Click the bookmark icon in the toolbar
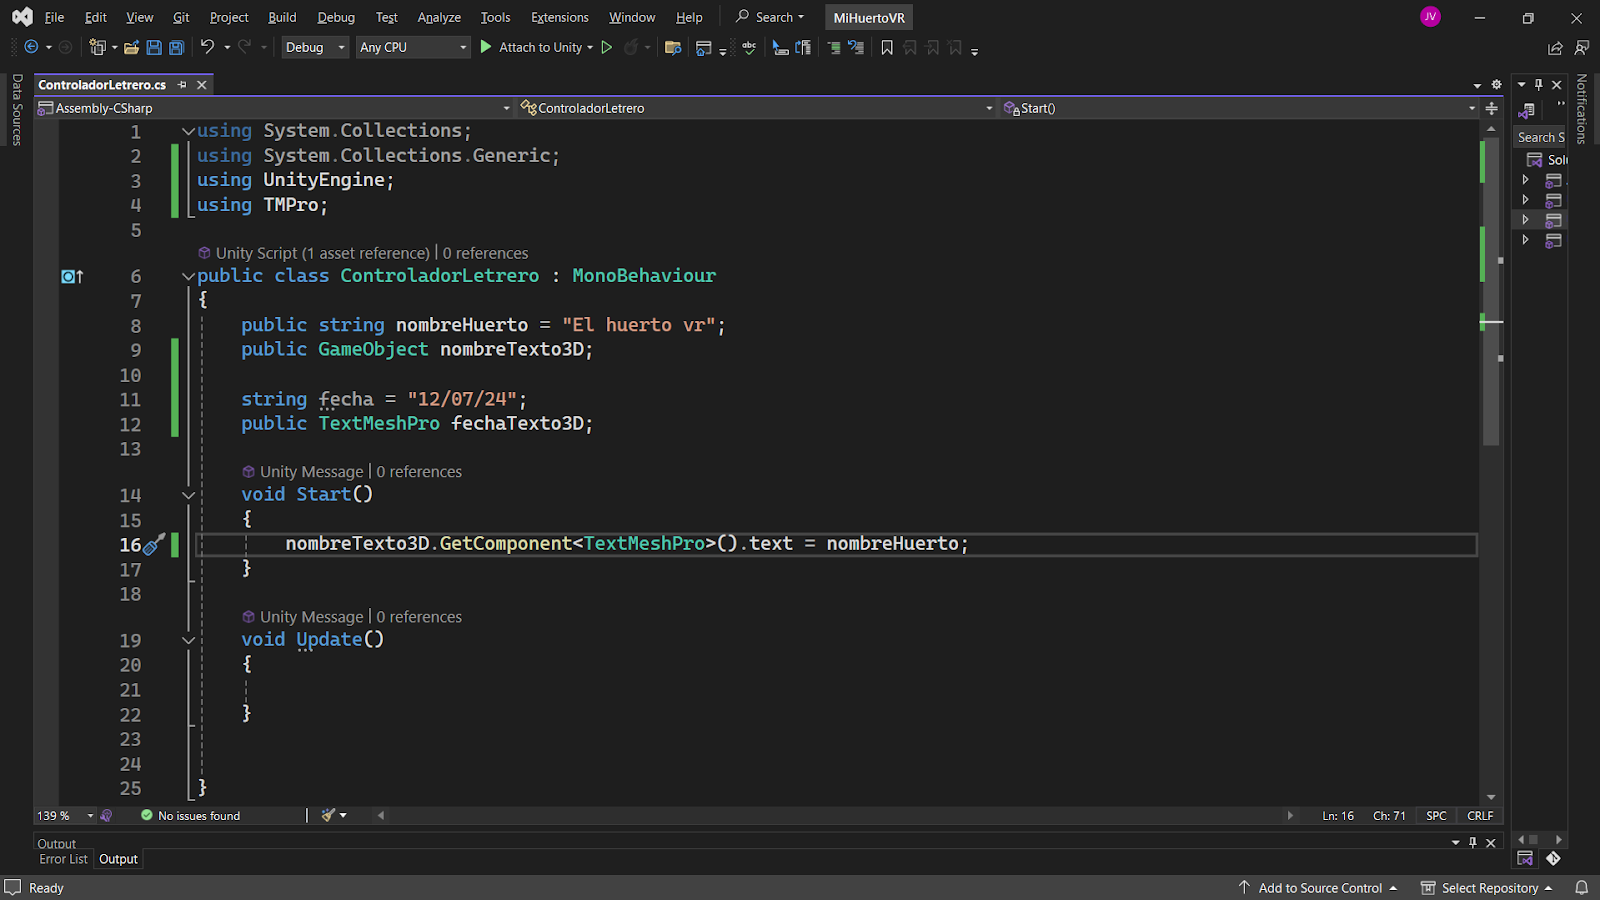1600x900 pixels. 886,47
